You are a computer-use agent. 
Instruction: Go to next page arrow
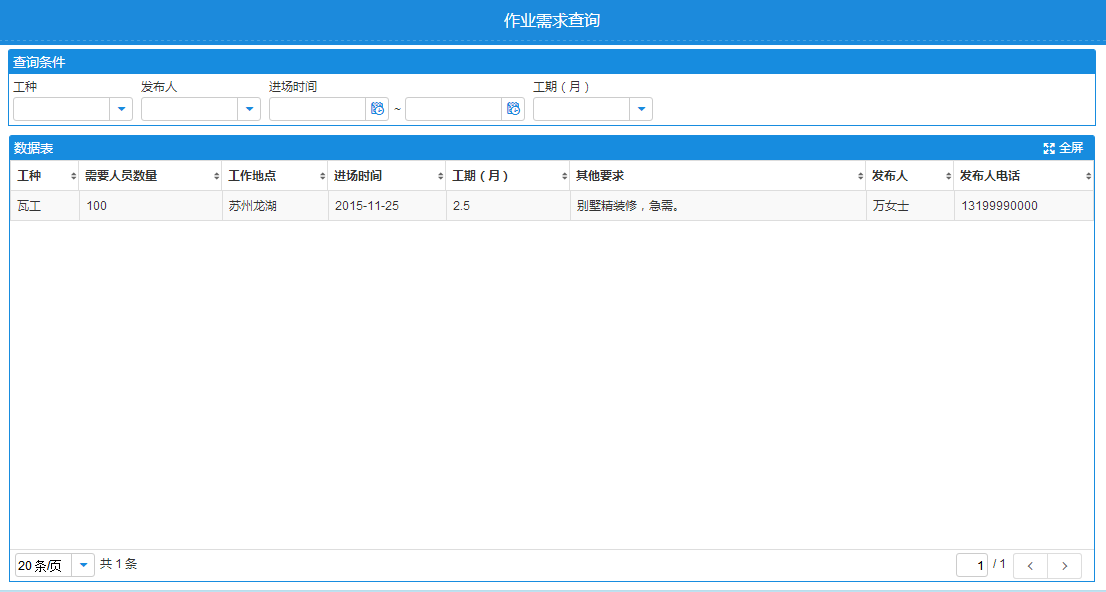(1064, 566)
